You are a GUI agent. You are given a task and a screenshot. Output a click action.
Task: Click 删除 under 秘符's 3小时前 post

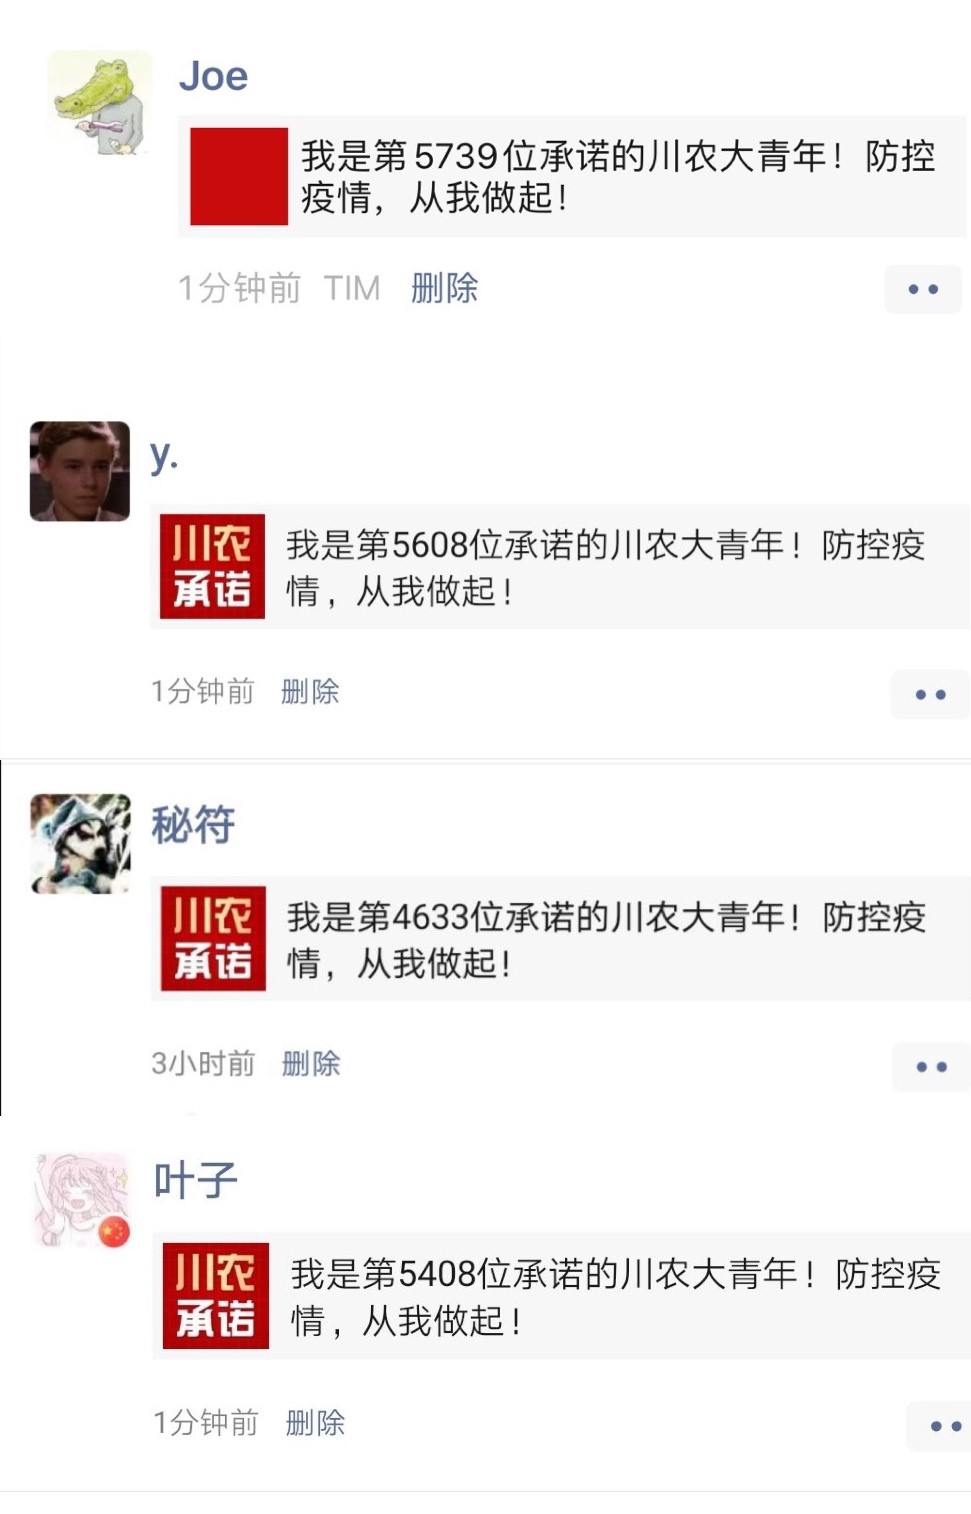click(x=311, y=1063)
